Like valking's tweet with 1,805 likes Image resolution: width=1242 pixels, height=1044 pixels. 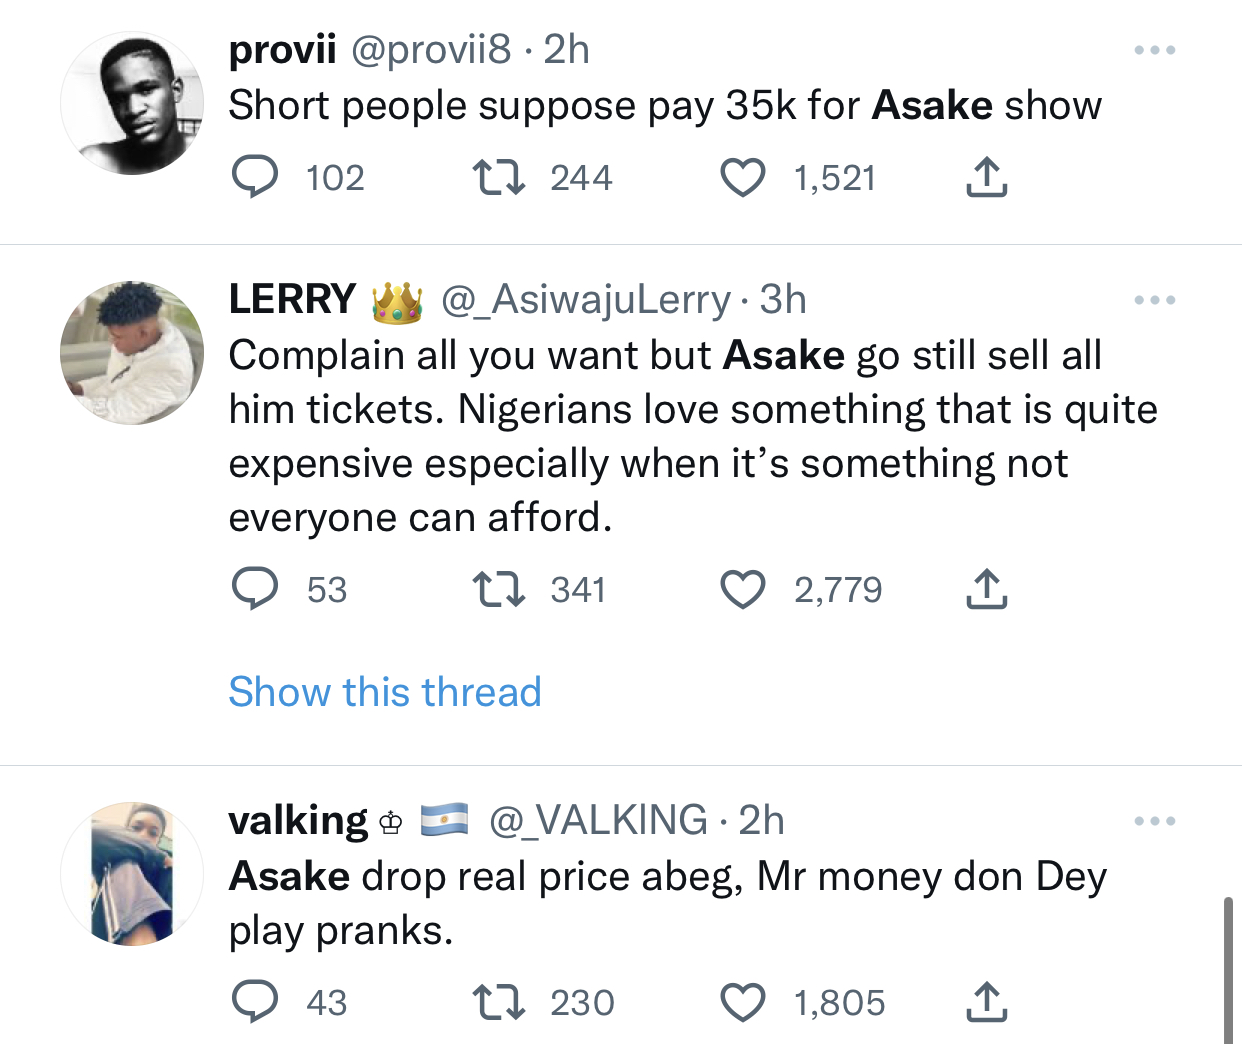click(743, 1002)
